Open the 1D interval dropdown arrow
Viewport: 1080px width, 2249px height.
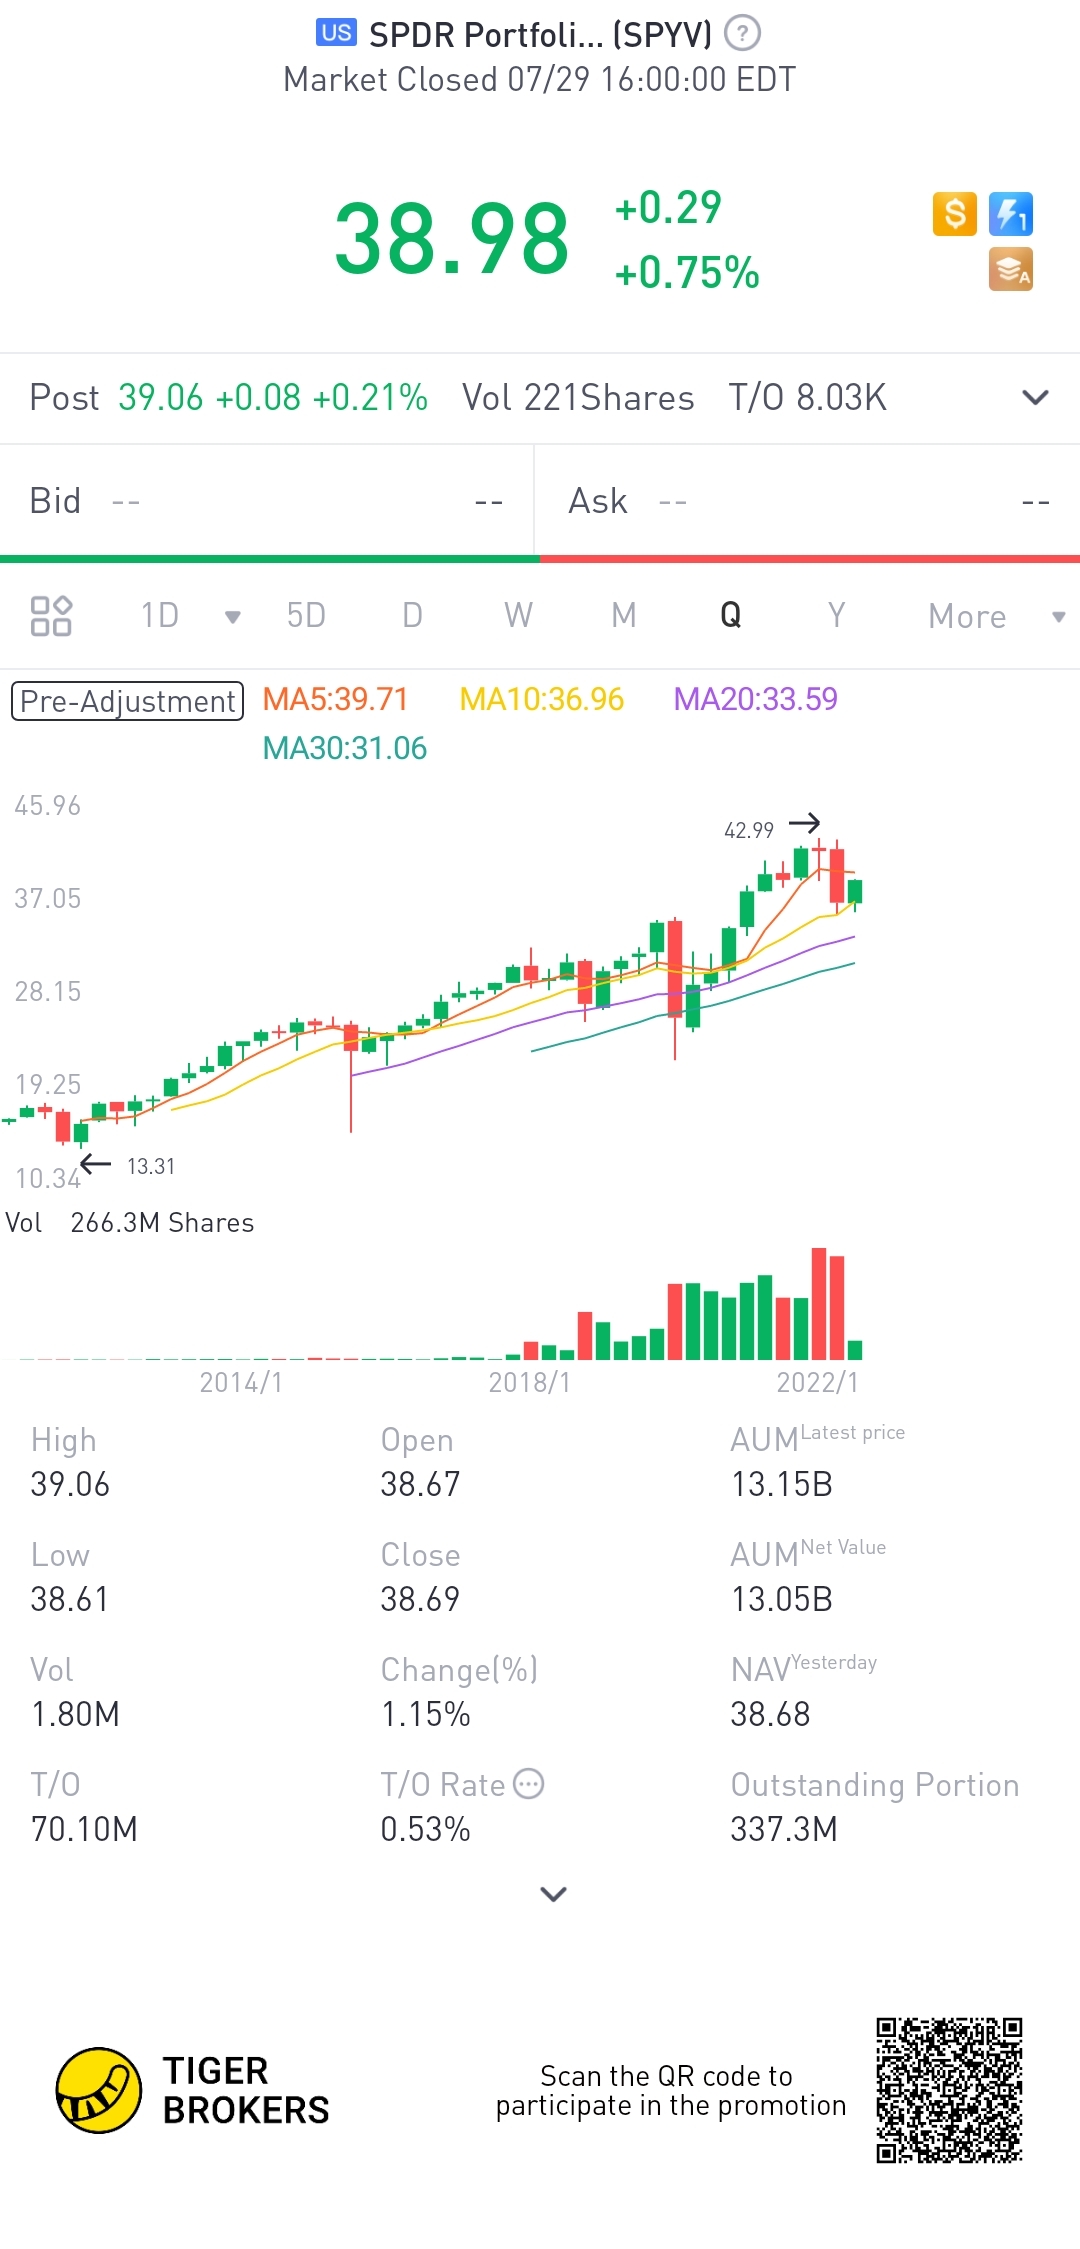(233, 617)
